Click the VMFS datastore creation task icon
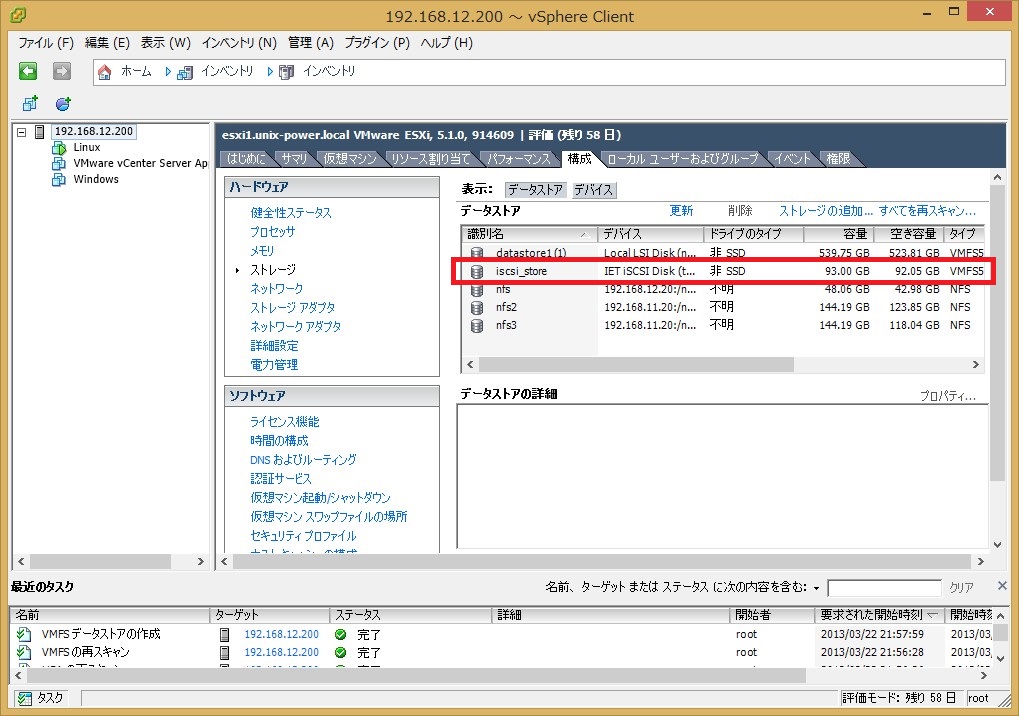 tap(24, 634)
